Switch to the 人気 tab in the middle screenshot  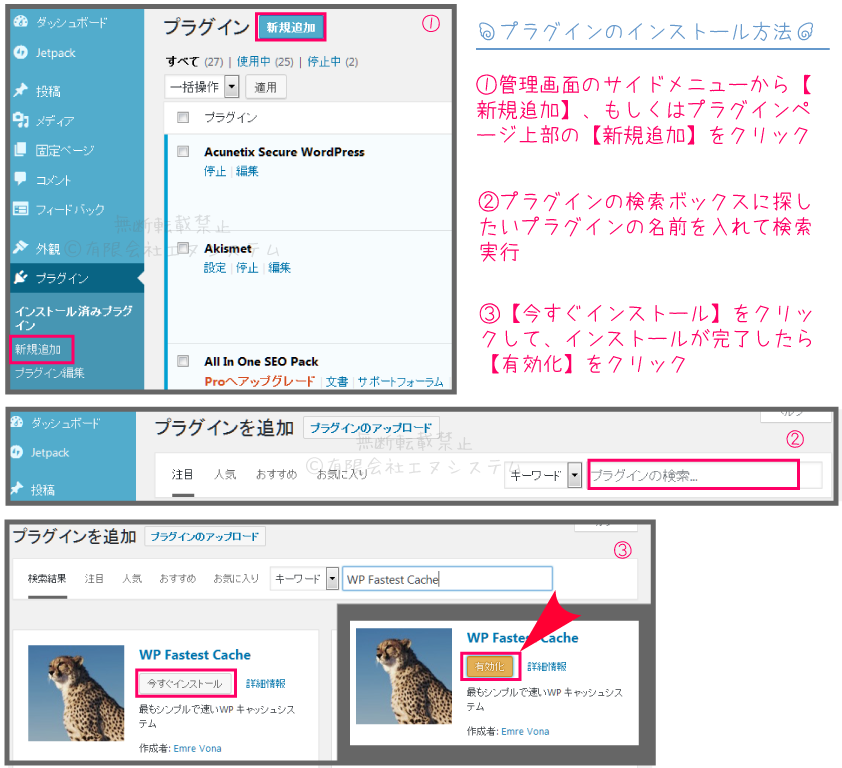[225, 474]
